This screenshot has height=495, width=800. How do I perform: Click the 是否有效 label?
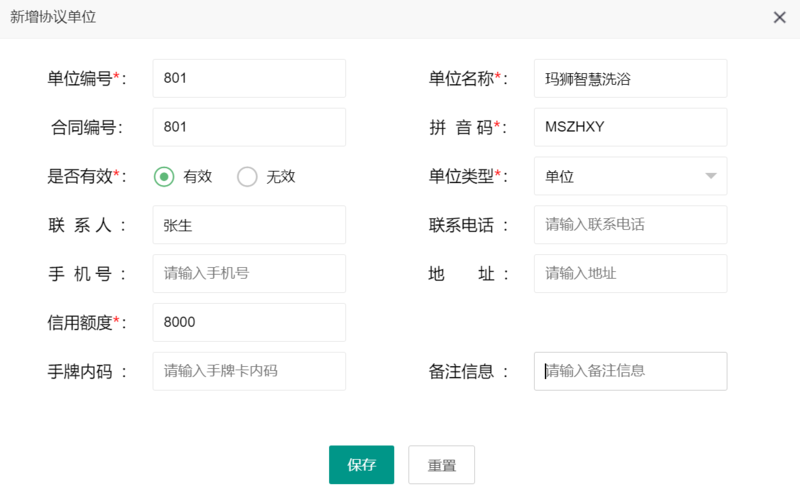(x=86, y=177)
